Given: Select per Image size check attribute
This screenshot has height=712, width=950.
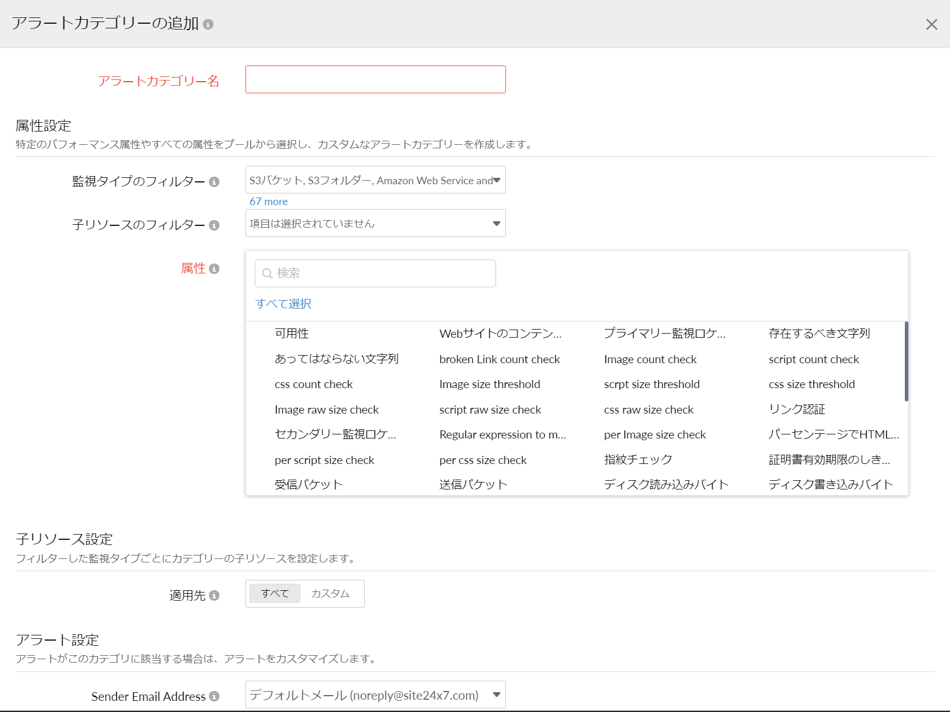Looking at the screenshot, I should coord(655,434).
